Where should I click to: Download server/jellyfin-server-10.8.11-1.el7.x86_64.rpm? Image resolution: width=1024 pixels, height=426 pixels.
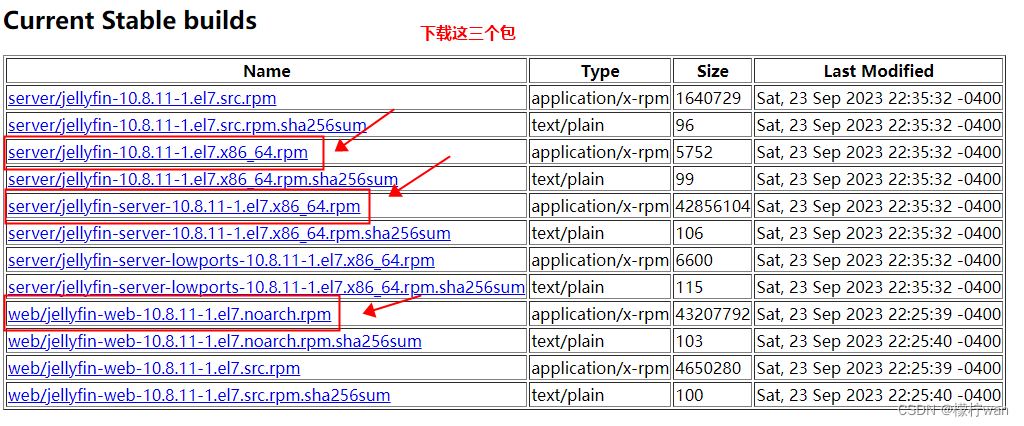pos(184,206)
